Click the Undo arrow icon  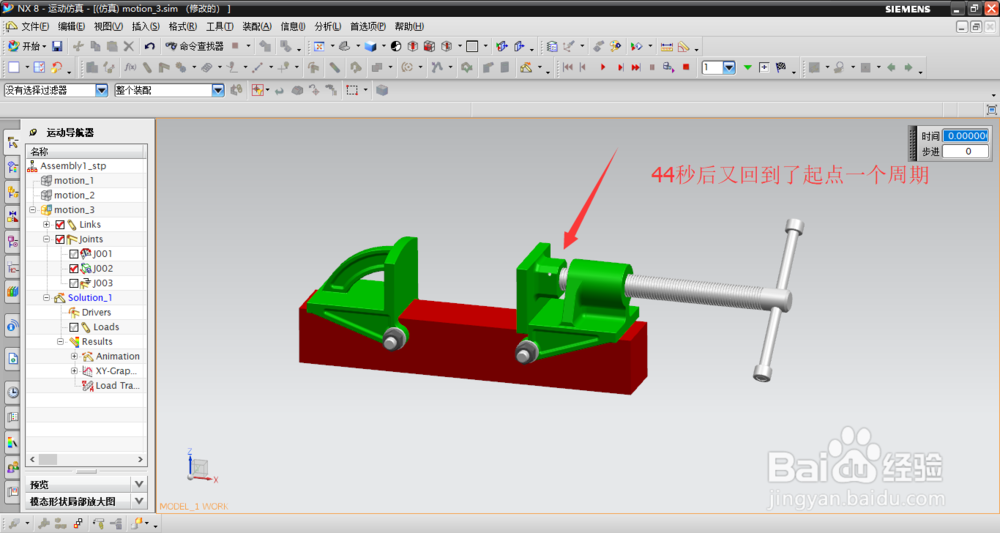[149, 46]
